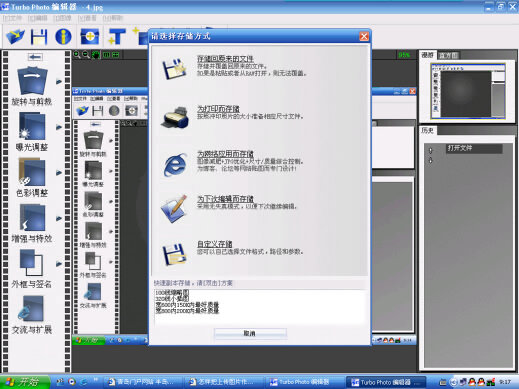The width and height of the screenshot is (519, 389).
Task: Click the zoom out magnifier icon
Action: 86,55
